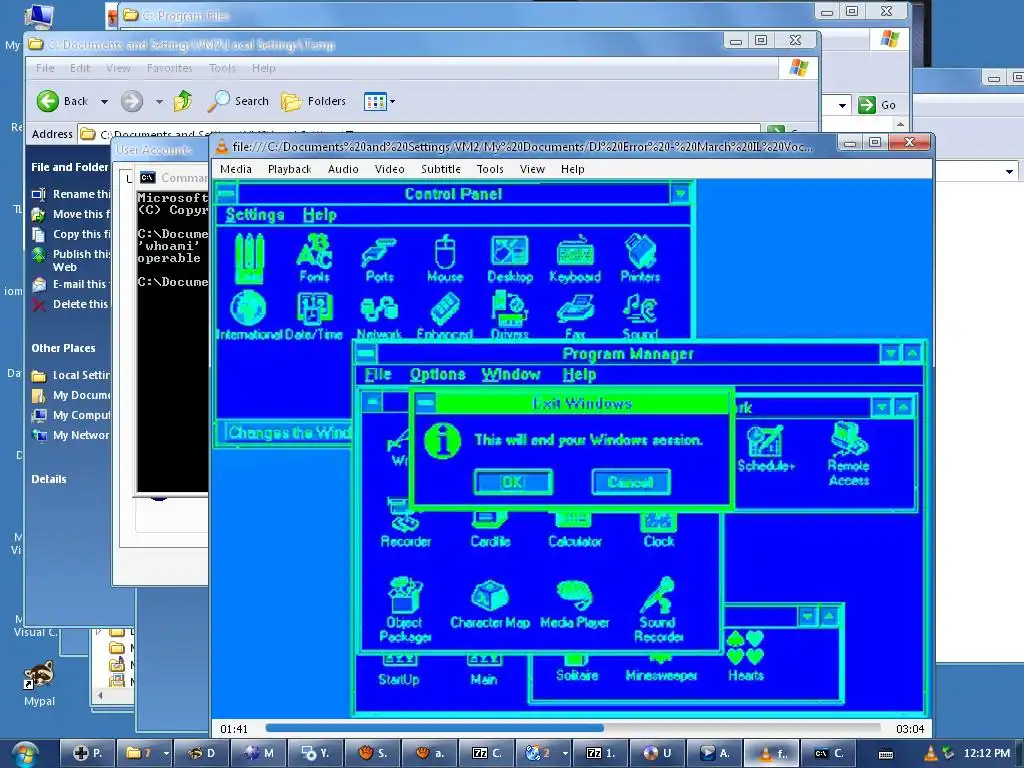1024x768 pixels.
Task: Toggle the Folders pane in Explorer toolbar
Action: [x=313, y=101]
